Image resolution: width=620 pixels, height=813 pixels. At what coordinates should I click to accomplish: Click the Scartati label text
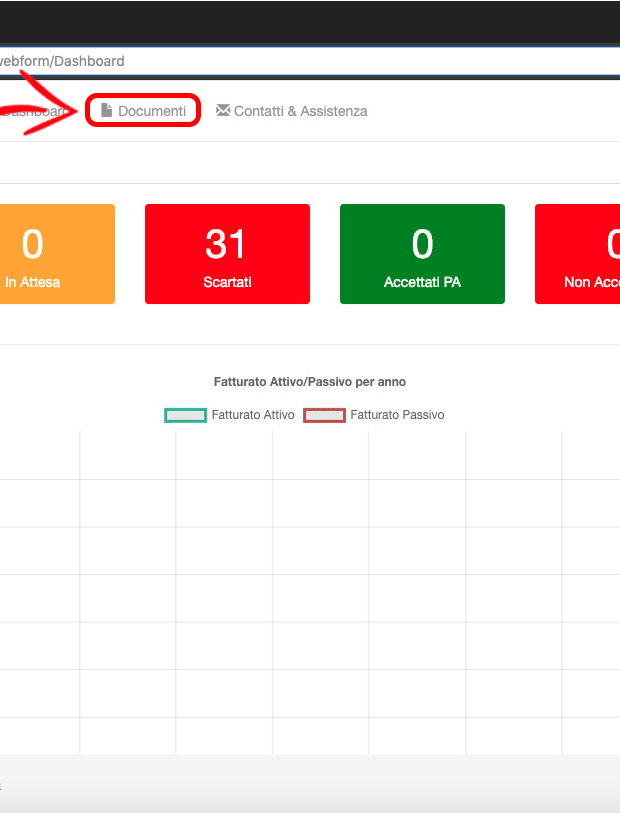click(x=227, y=283)
